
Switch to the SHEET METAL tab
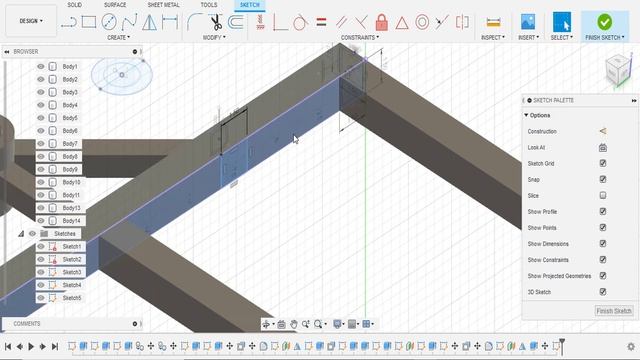click(x=163, y=5)
